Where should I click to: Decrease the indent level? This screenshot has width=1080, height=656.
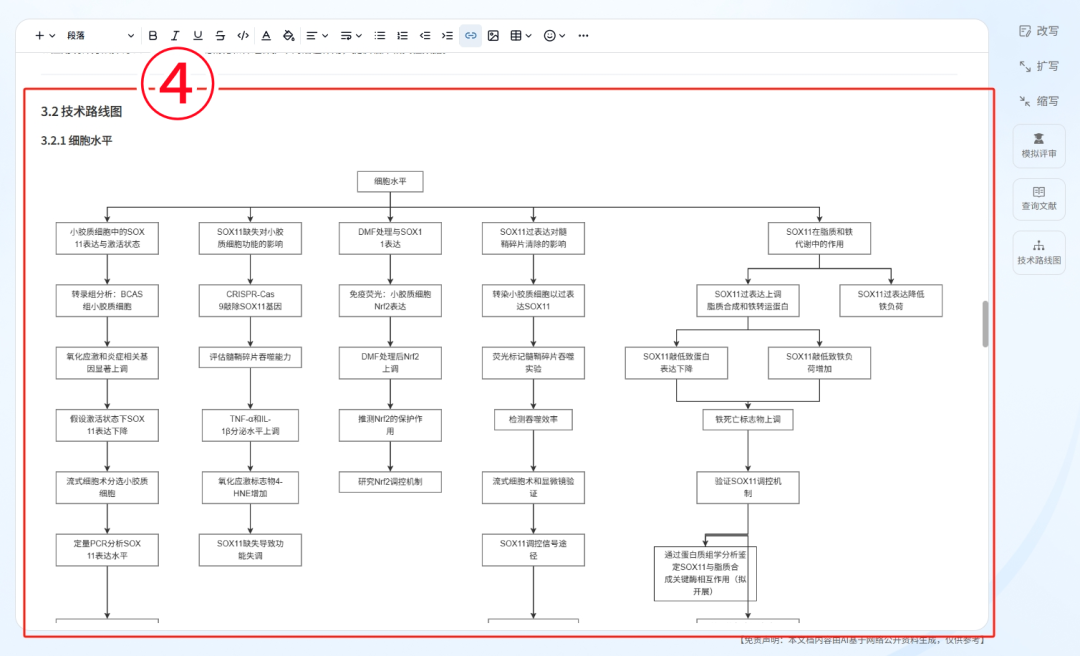425,36
